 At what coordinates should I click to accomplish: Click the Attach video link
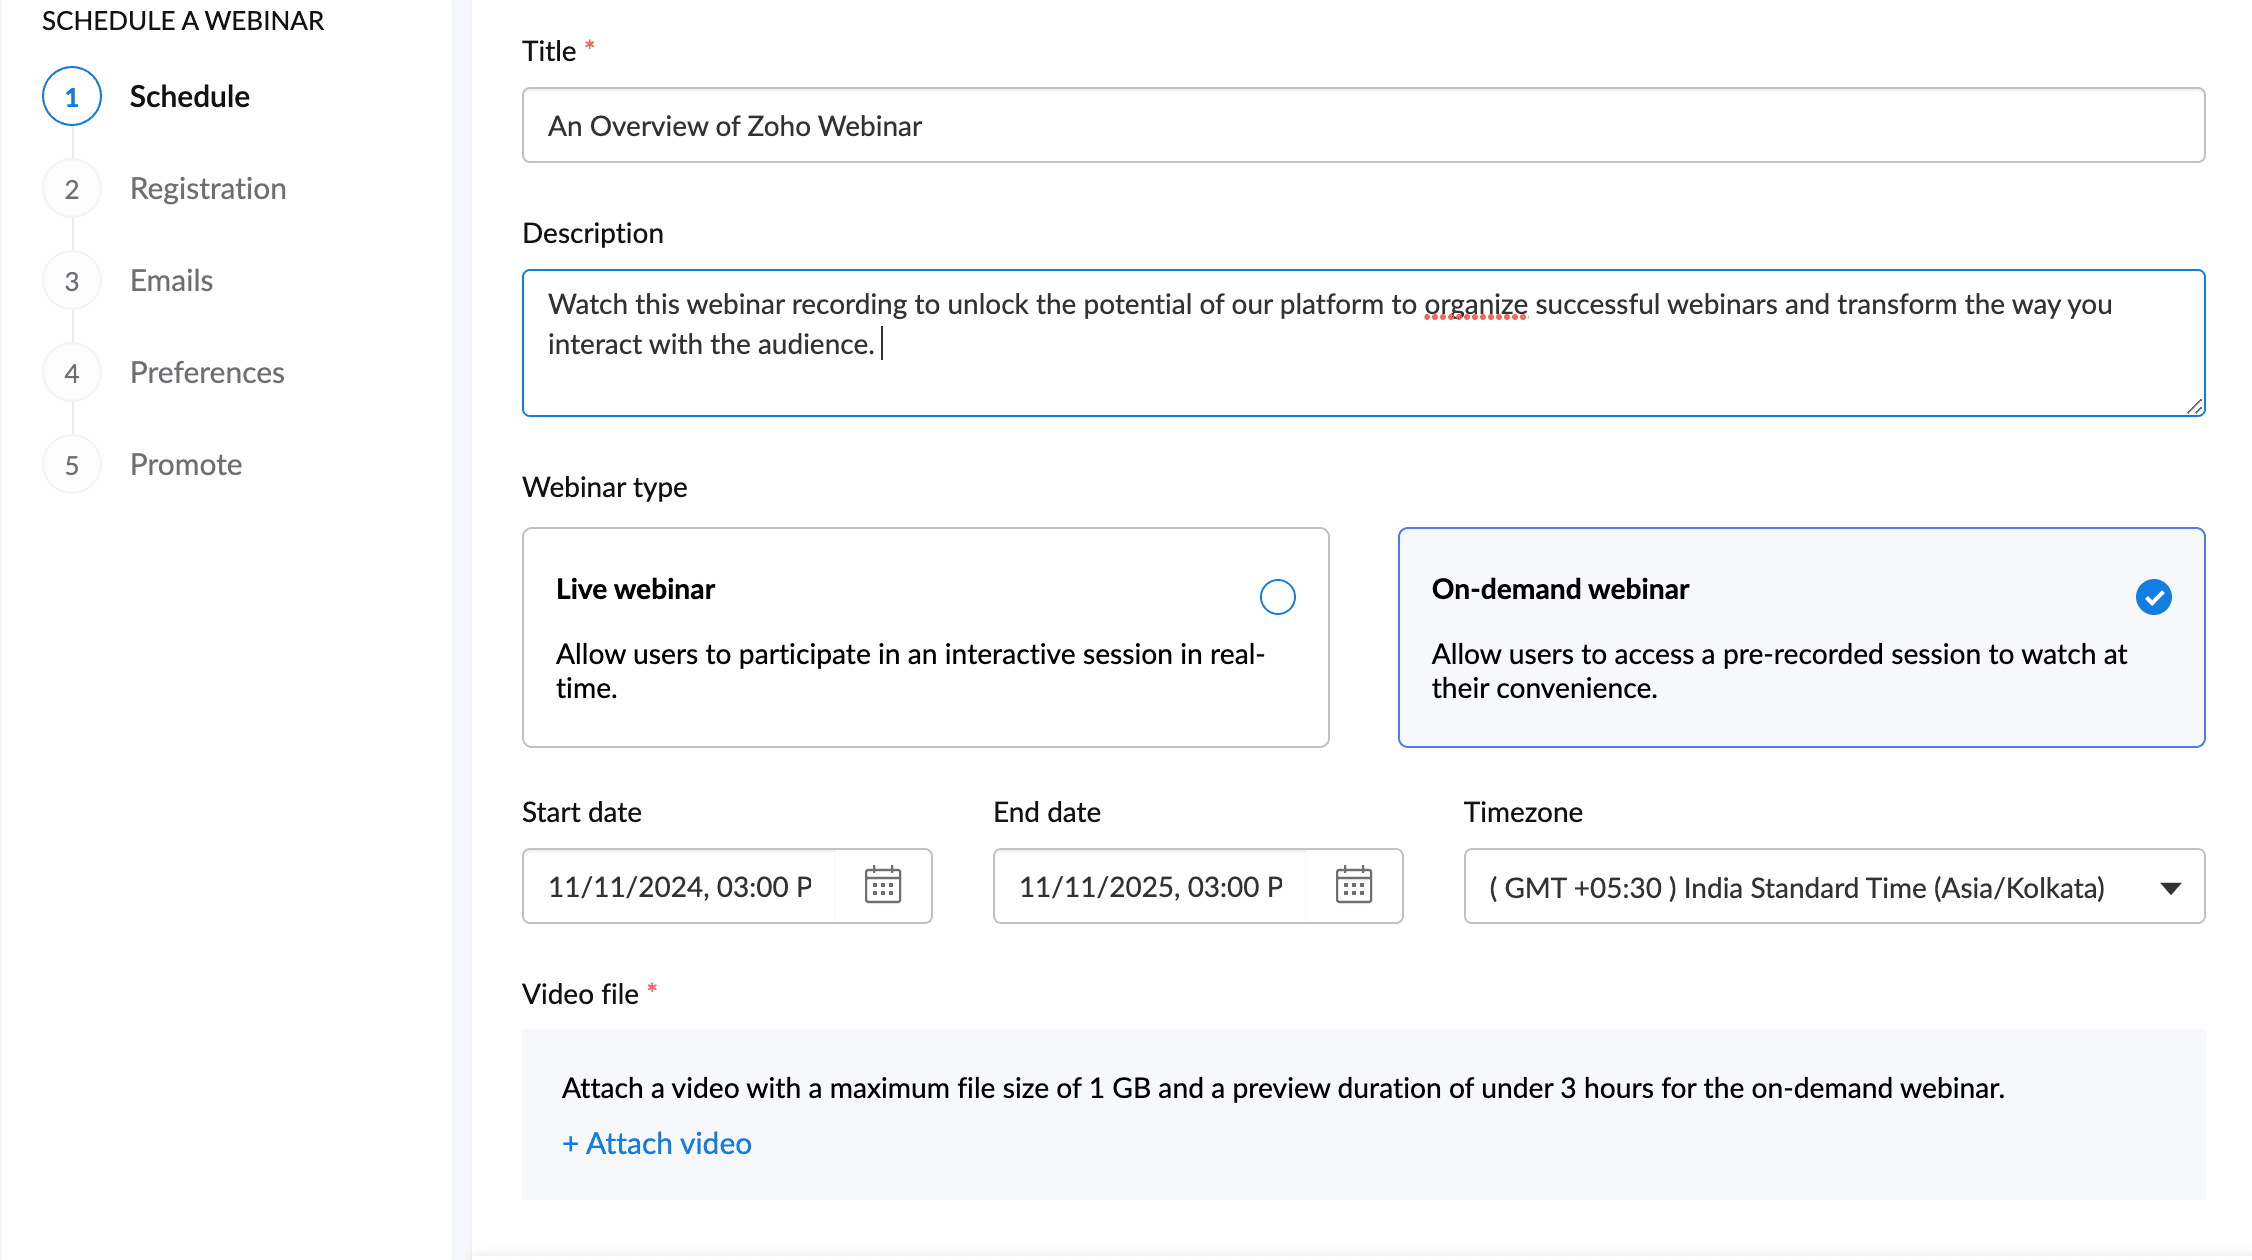[x=657, y=1143]
